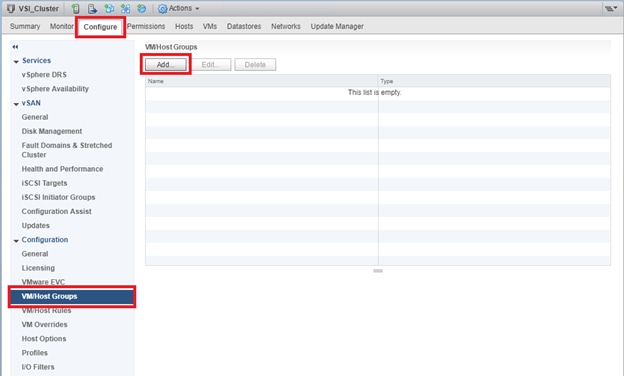This screenshot has width=624, height=376.
Task: Collapse the Configuration section
Action: pos(16,241)
